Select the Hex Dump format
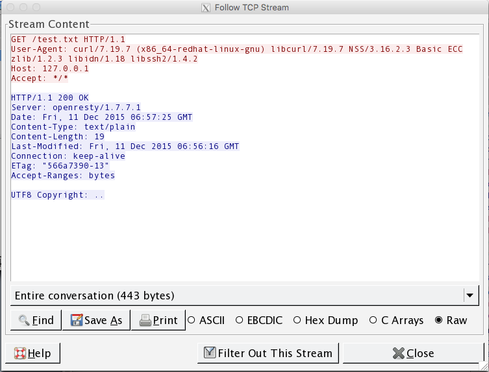This screenshot has width=489, height=372. 325,320
